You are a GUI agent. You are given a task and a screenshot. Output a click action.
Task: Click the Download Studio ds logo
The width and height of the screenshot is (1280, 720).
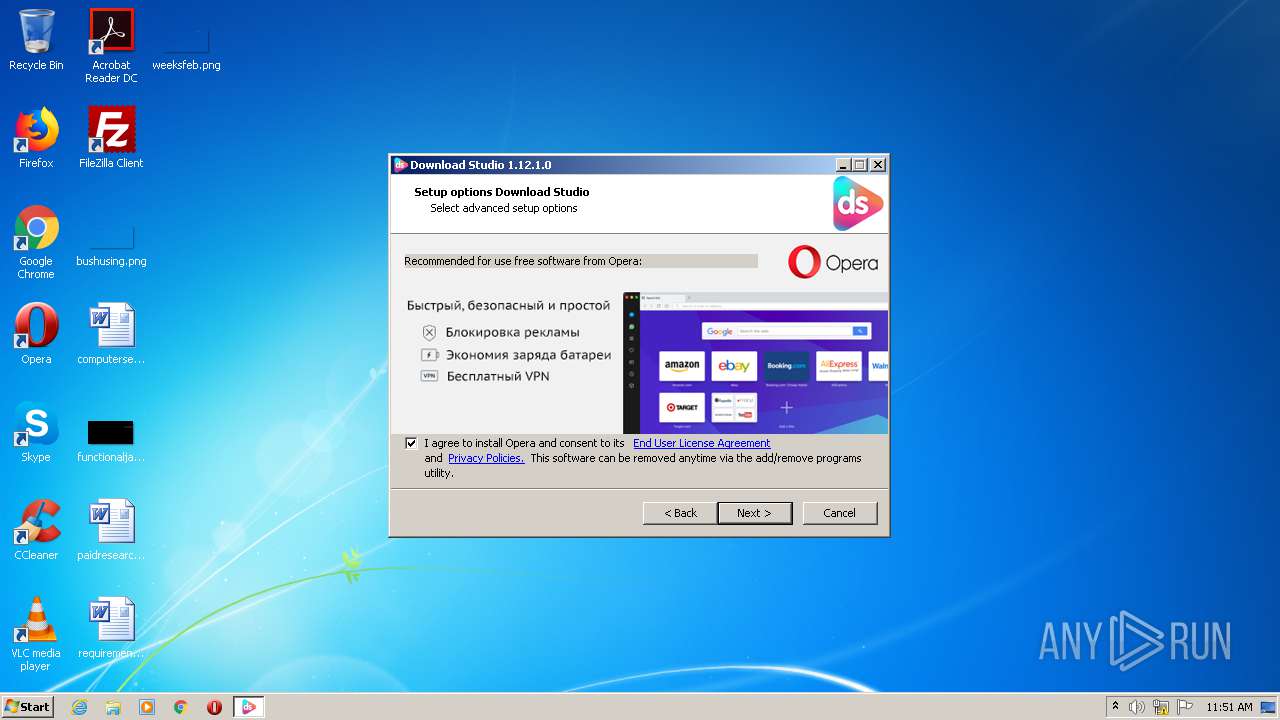[858, 204]
